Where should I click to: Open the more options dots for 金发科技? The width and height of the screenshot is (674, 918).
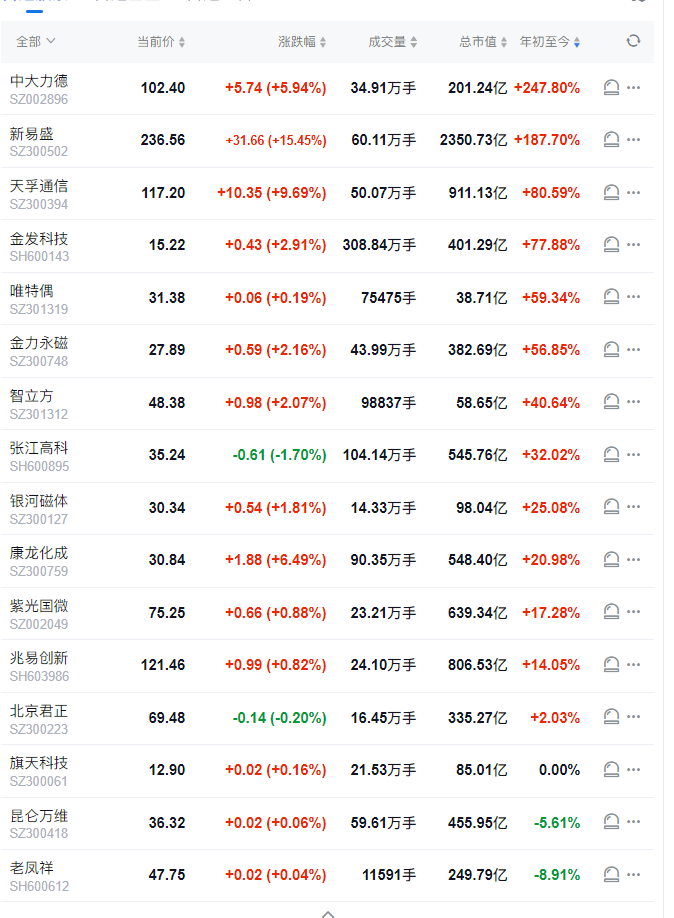click(x=633, y=245)
